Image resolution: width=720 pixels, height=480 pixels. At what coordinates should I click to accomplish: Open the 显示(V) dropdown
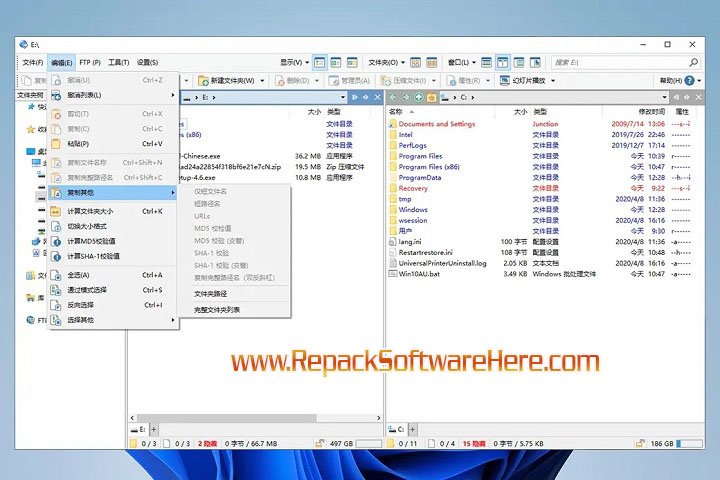[292, 62]
